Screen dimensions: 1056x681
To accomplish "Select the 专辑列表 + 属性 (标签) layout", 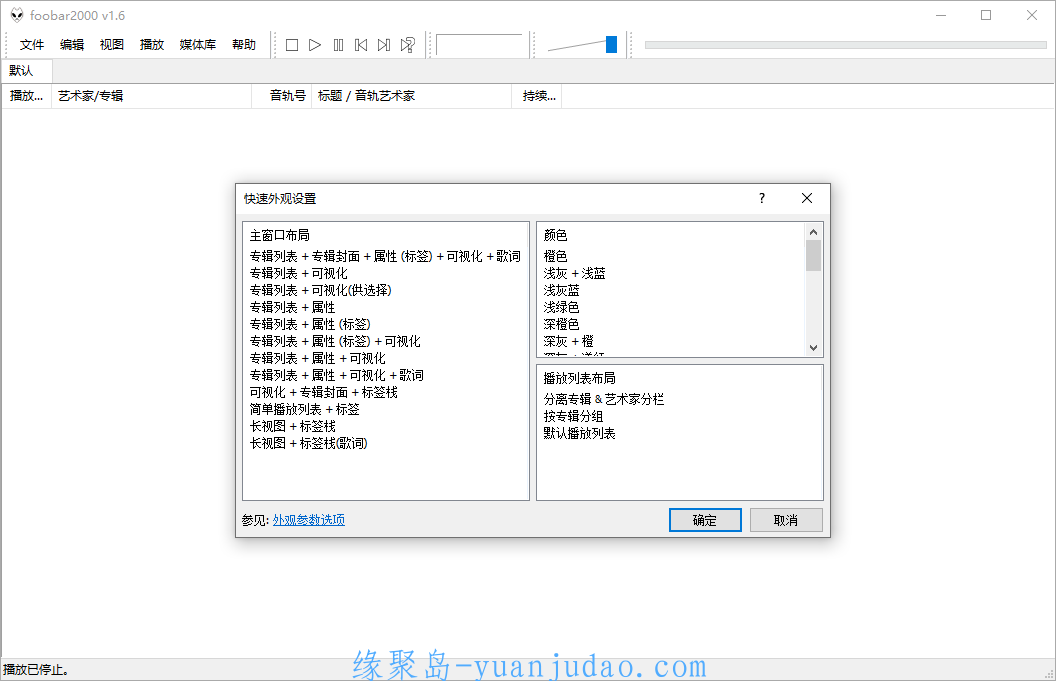I will click(310, 325).
